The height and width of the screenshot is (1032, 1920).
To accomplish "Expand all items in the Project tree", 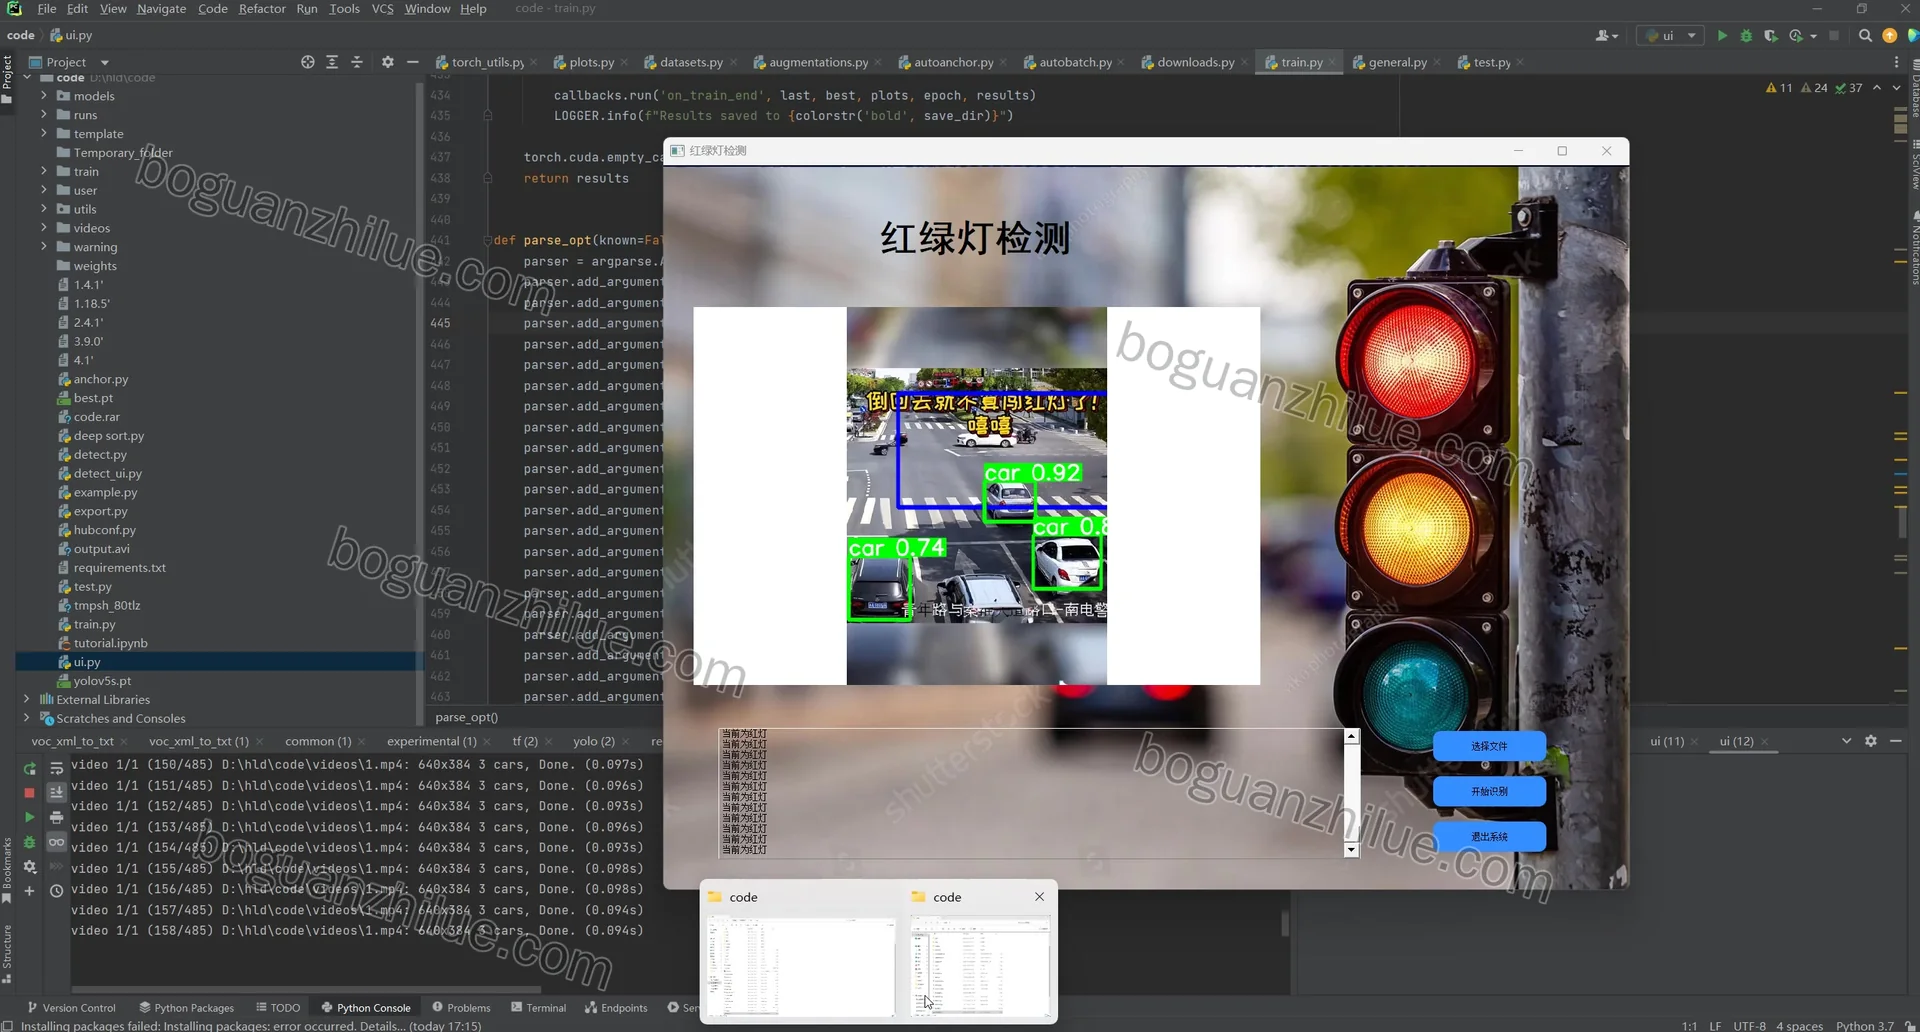I will [332, 62].
